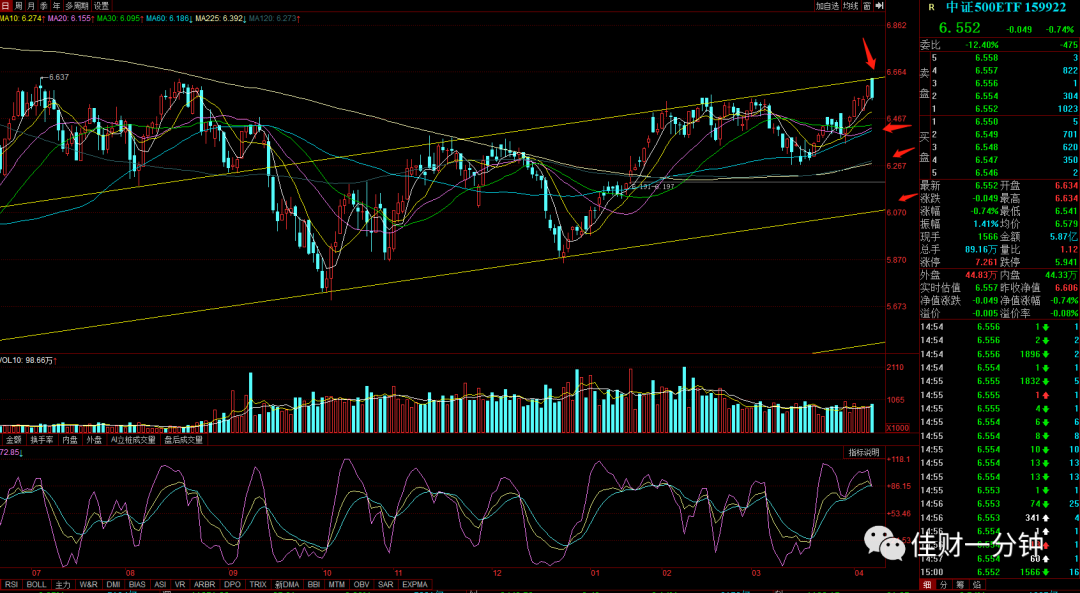Click the 窗 window layout icon
This screenshot has height=593, width=1080.
coord(867,6)
